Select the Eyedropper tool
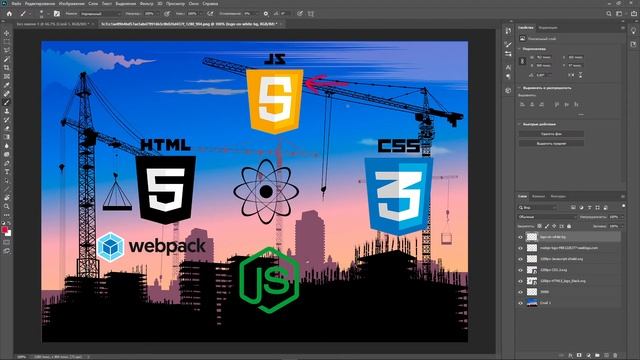Image resolution: width=640 pixels, height=360 pixels. [7, 85]
